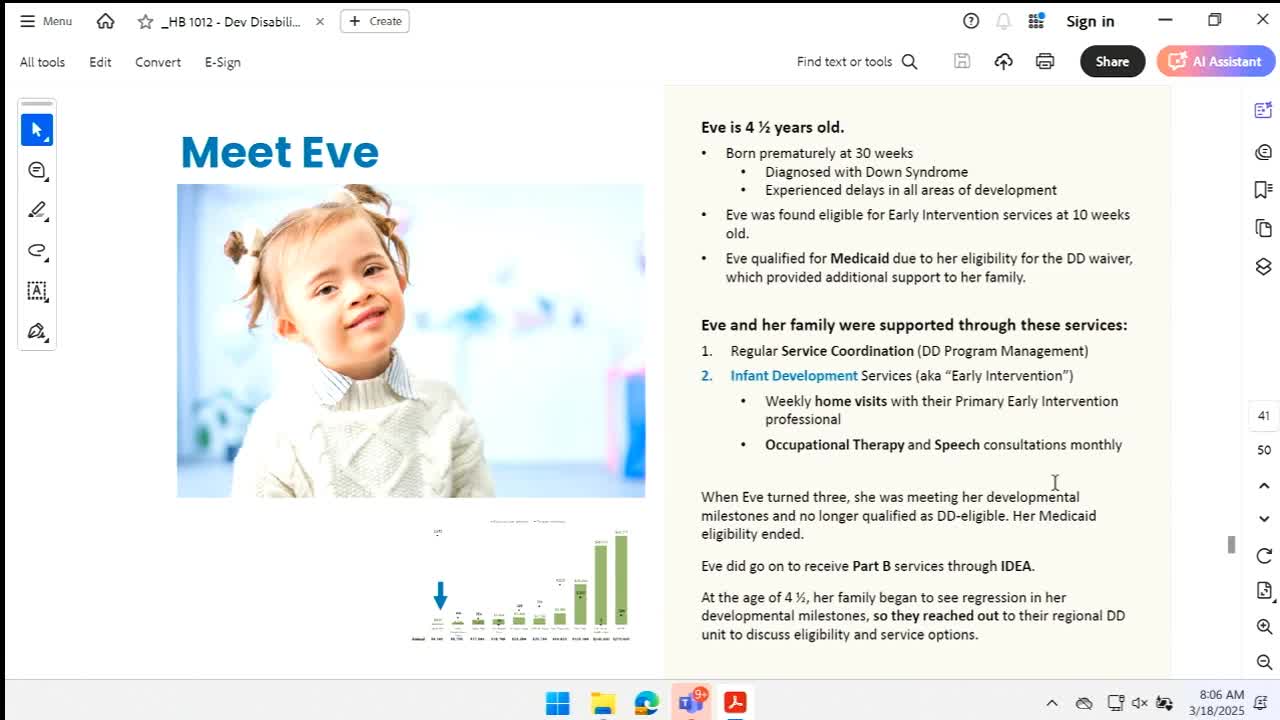Image resolution: width=1280 pixels, height=720 pixels.
Task: Click the text "Eve is 4 ½ years old."
Action: (773, 127)
